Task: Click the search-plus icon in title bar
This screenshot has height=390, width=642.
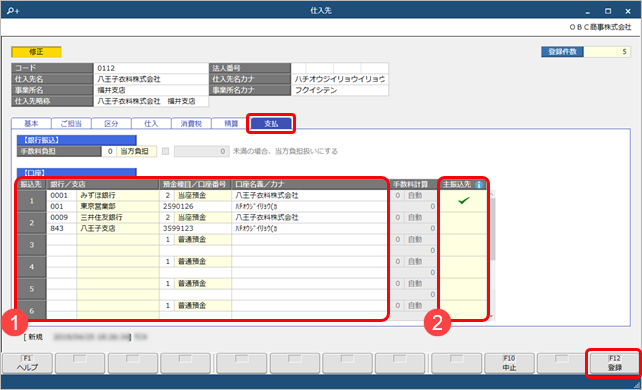Action: pos(13,11)
